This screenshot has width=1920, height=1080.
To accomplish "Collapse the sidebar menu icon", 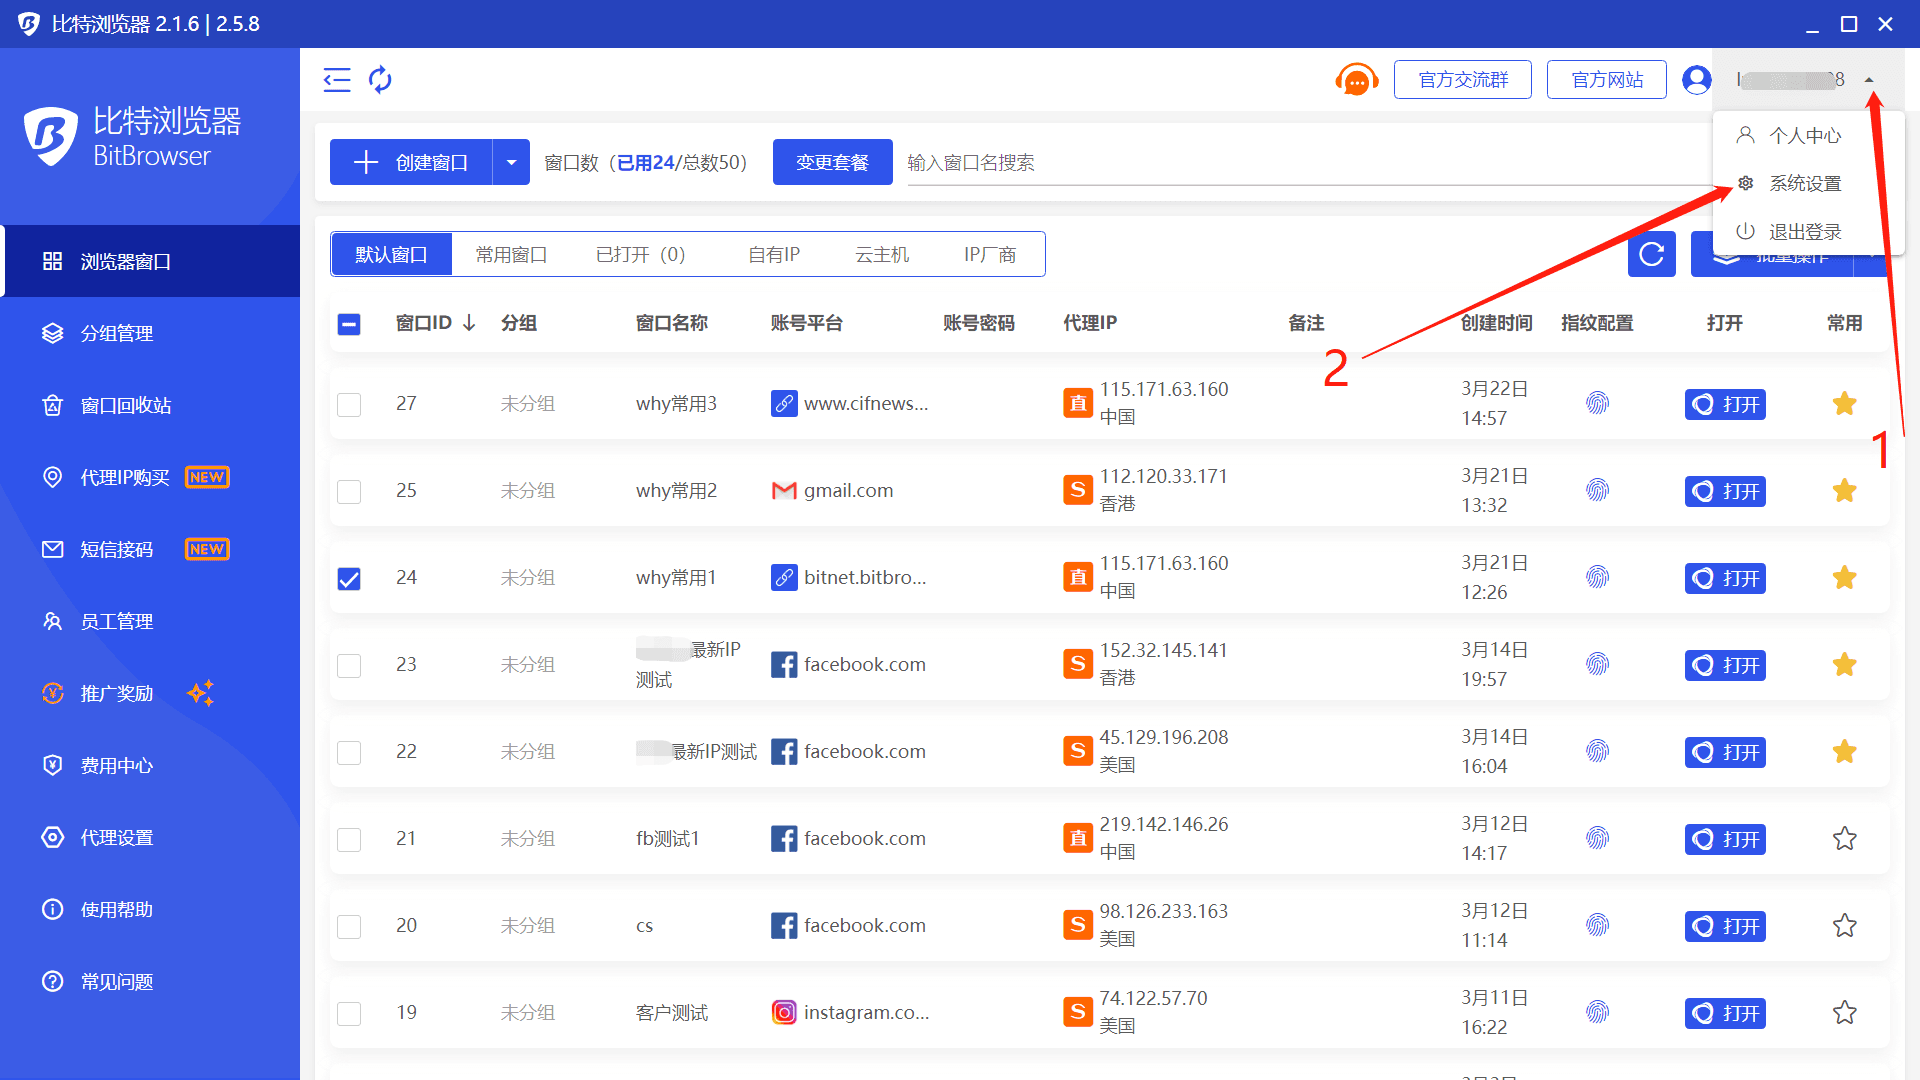I will (337, 80).
